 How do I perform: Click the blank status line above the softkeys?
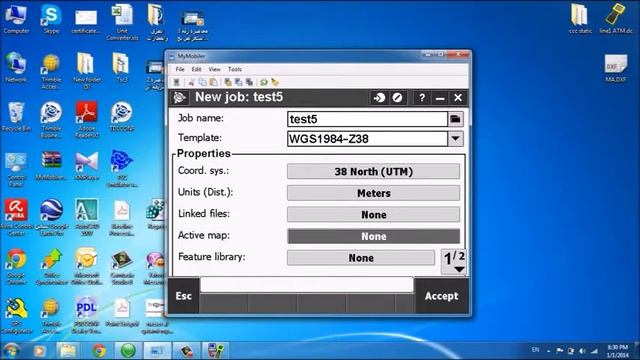coord(307,284)
